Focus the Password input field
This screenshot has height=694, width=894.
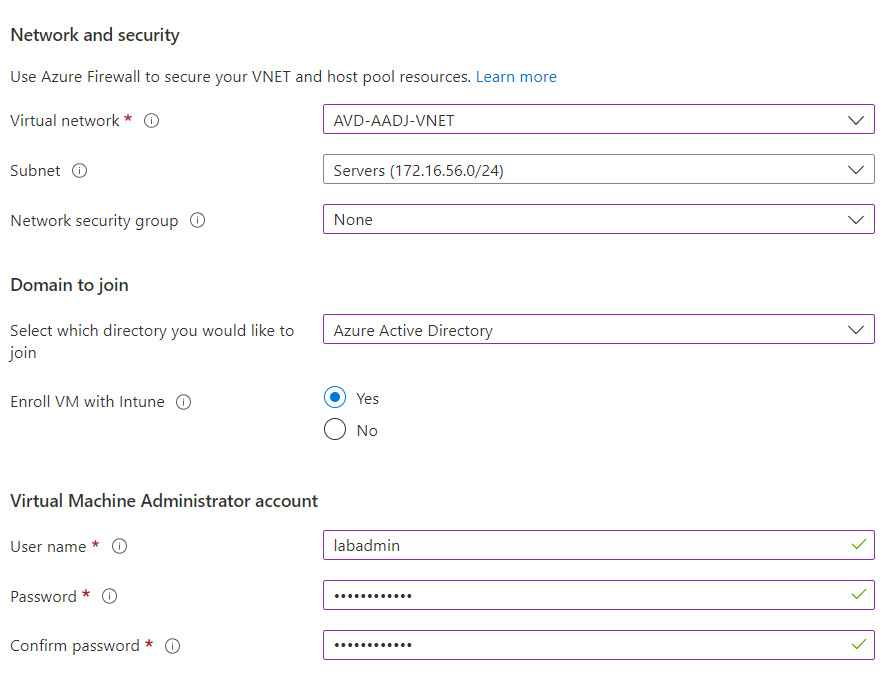pyautogui.click(x=585, y=595)
